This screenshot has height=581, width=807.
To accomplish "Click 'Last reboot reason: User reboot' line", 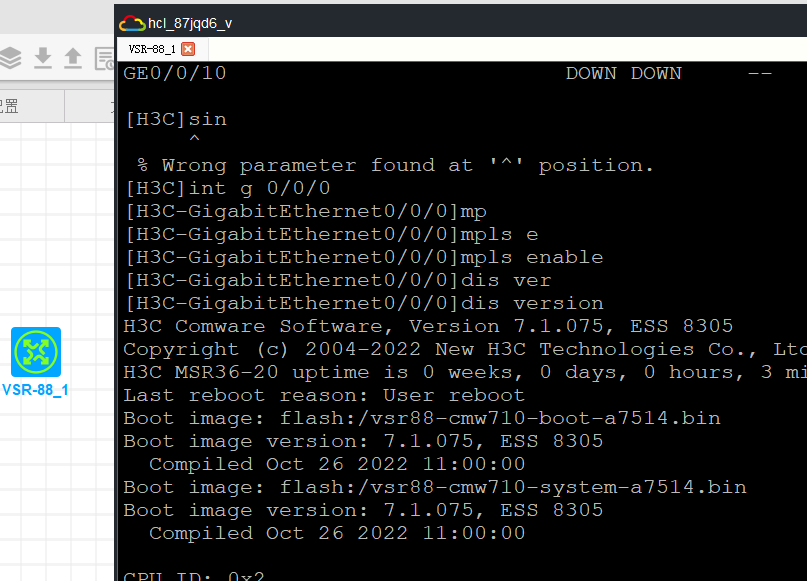I will tap(324, 395).
